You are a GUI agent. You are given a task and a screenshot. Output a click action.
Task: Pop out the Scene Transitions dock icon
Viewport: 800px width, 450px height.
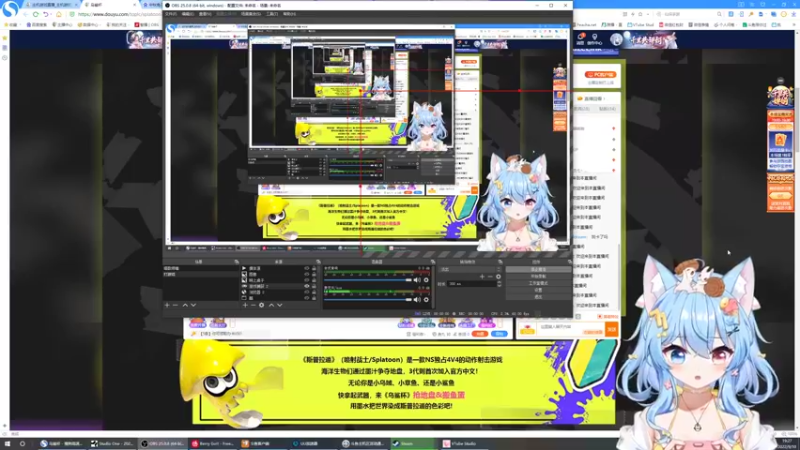click(500, 262)
